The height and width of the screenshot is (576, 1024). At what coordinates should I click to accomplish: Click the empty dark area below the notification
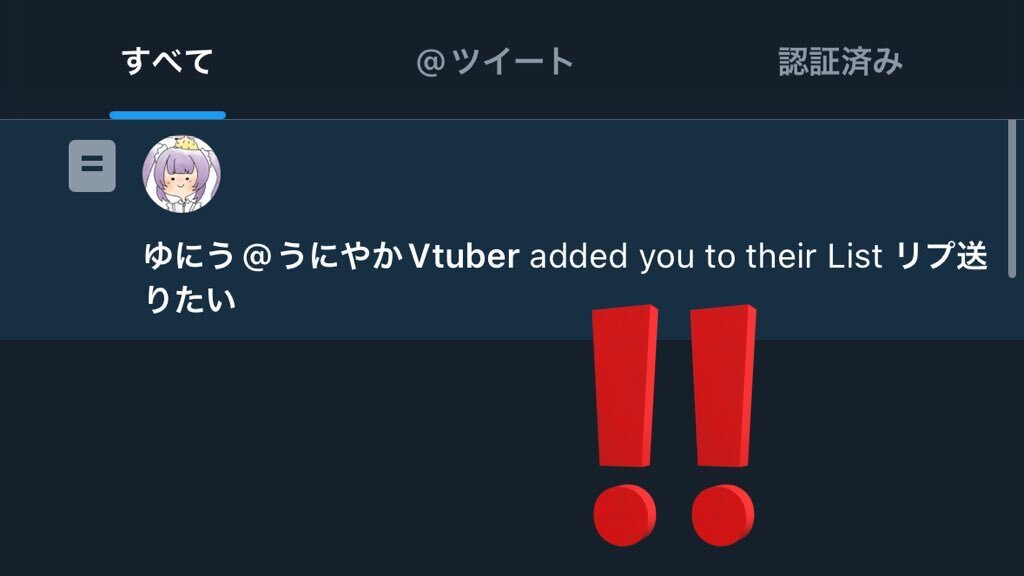294,457
